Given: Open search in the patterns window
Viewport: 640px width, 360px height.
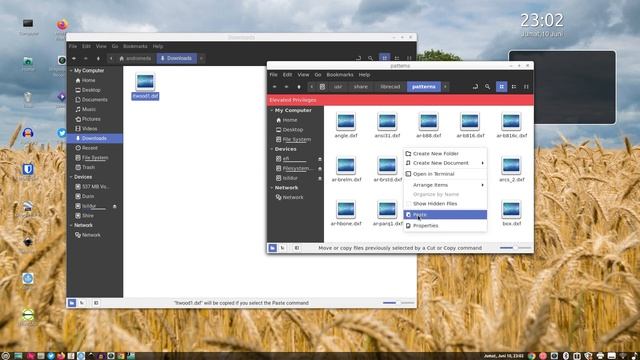Looking at the screenshot, I should coord(487,87).
